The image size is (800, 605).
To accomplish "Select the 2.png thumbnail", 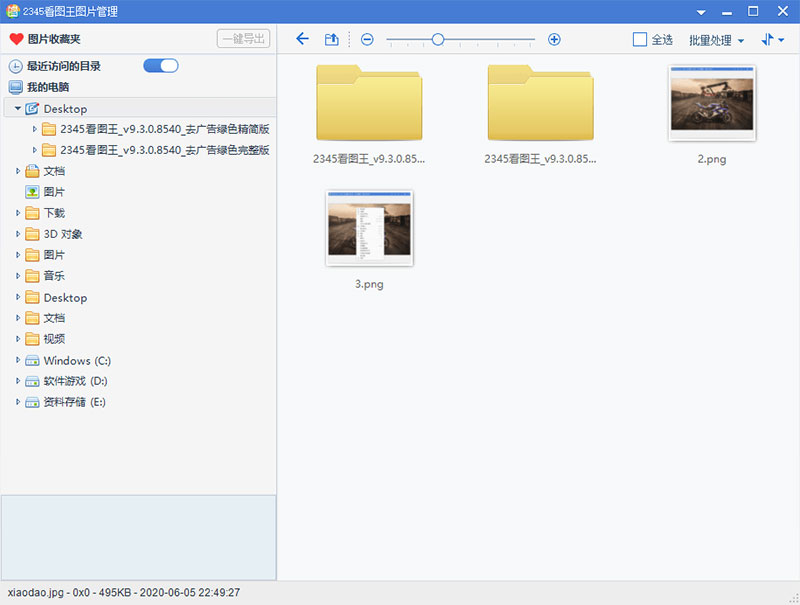I will [712, 103].
